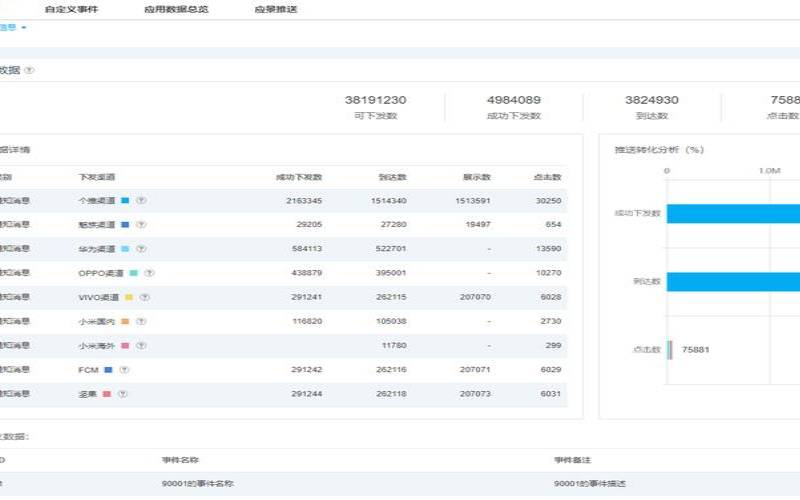
Task: Select the value 30250 in the table
Action: click(x=548, y=201)
